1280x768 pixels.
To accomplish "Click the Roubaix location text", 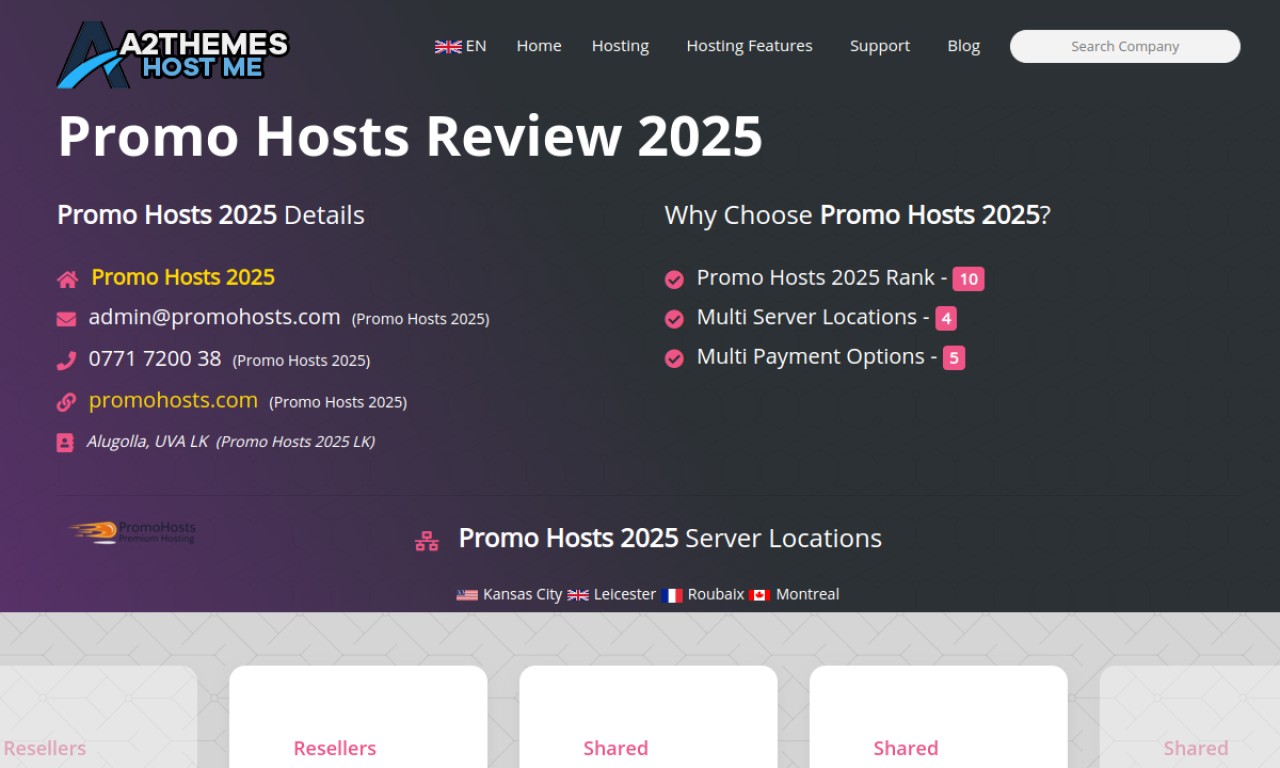I will pos(716,594).
